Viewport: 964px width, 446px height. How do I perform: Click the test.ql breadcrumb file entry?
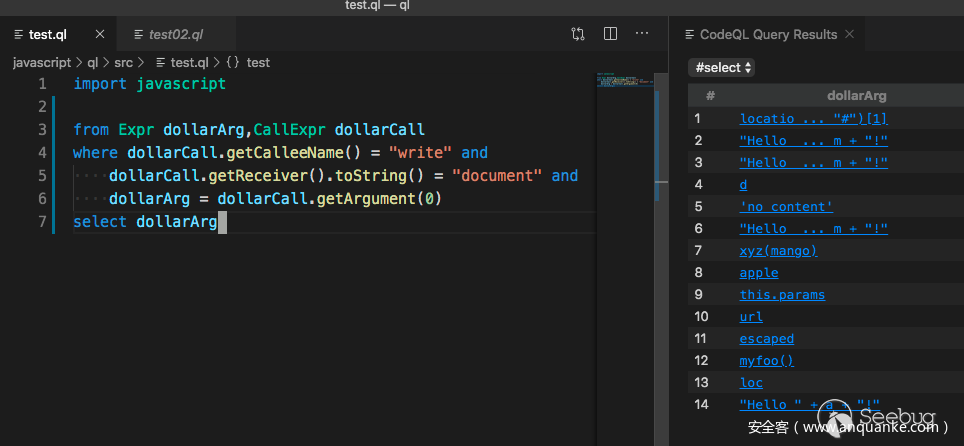[183, 62]
